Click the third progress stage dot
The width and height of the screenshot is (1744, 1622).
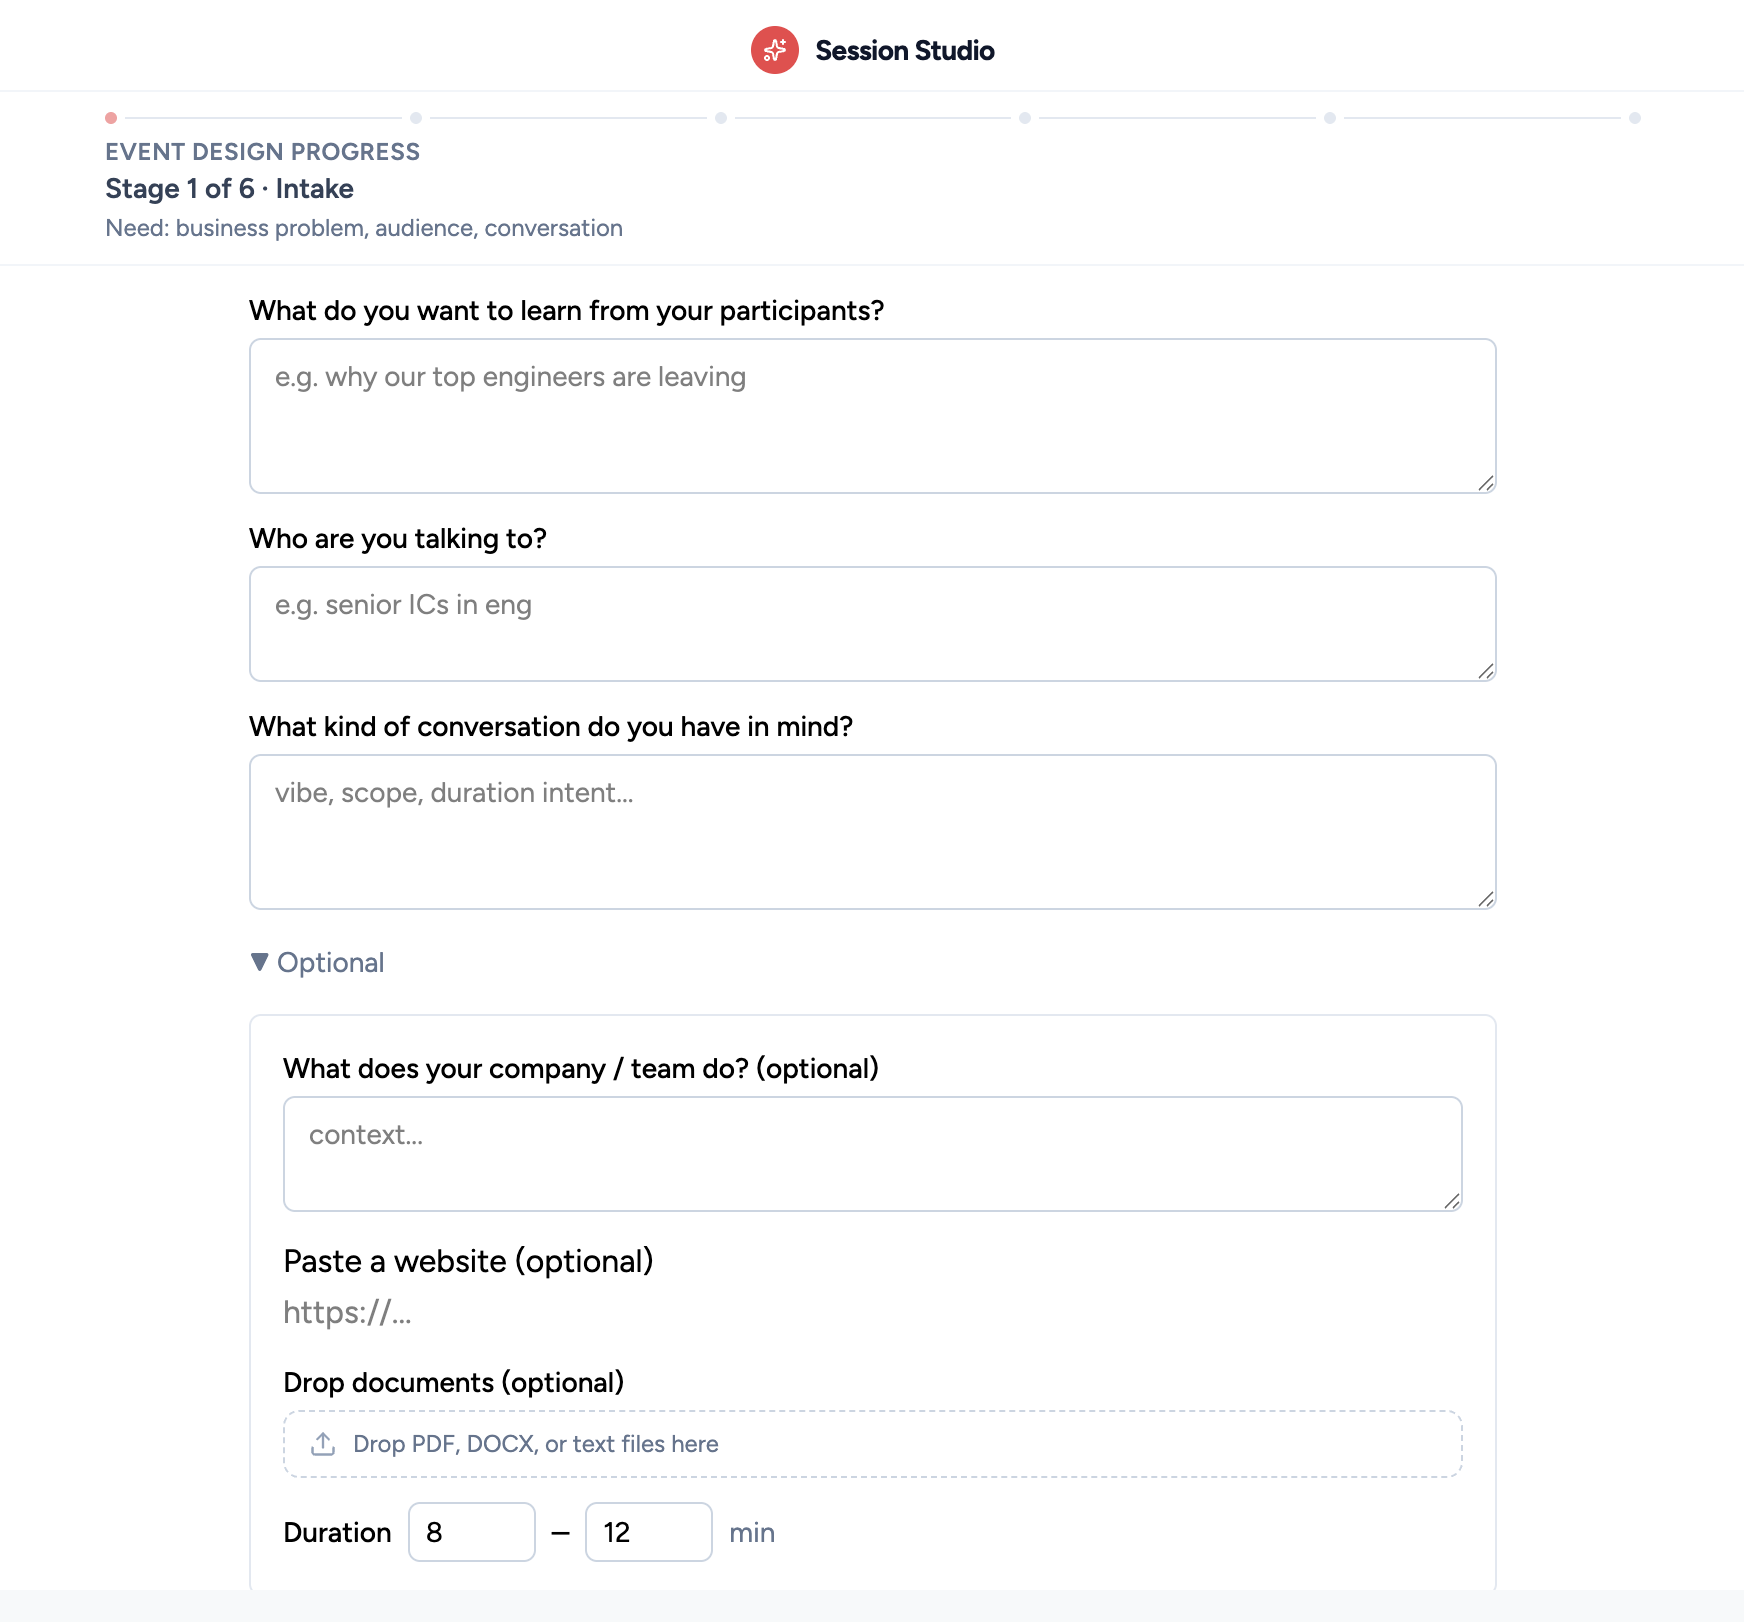tap(721, 118)
